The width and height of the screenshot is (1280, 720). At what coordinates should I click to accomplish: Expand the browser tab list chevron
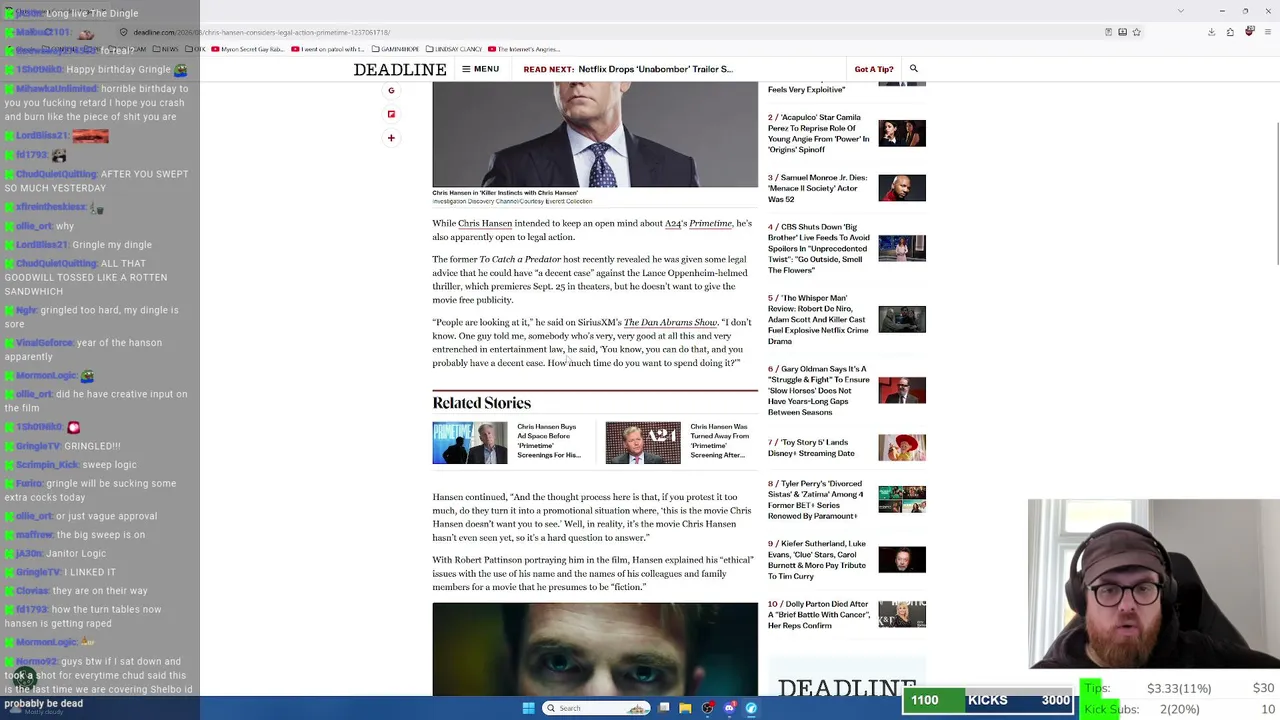pos(1181,11)
